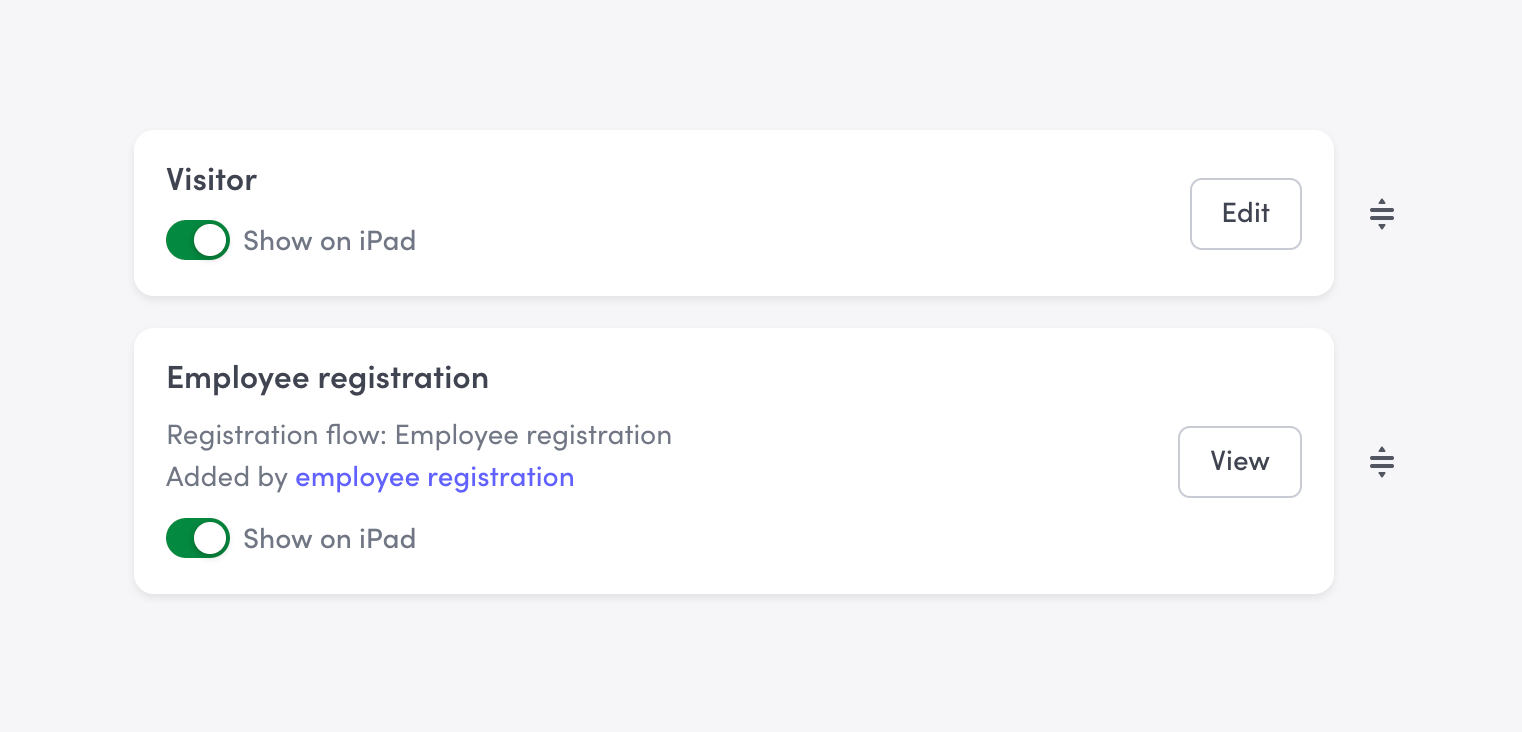
Task: Click up arrow of Employee registration reorder handle
Action: 1381,450
